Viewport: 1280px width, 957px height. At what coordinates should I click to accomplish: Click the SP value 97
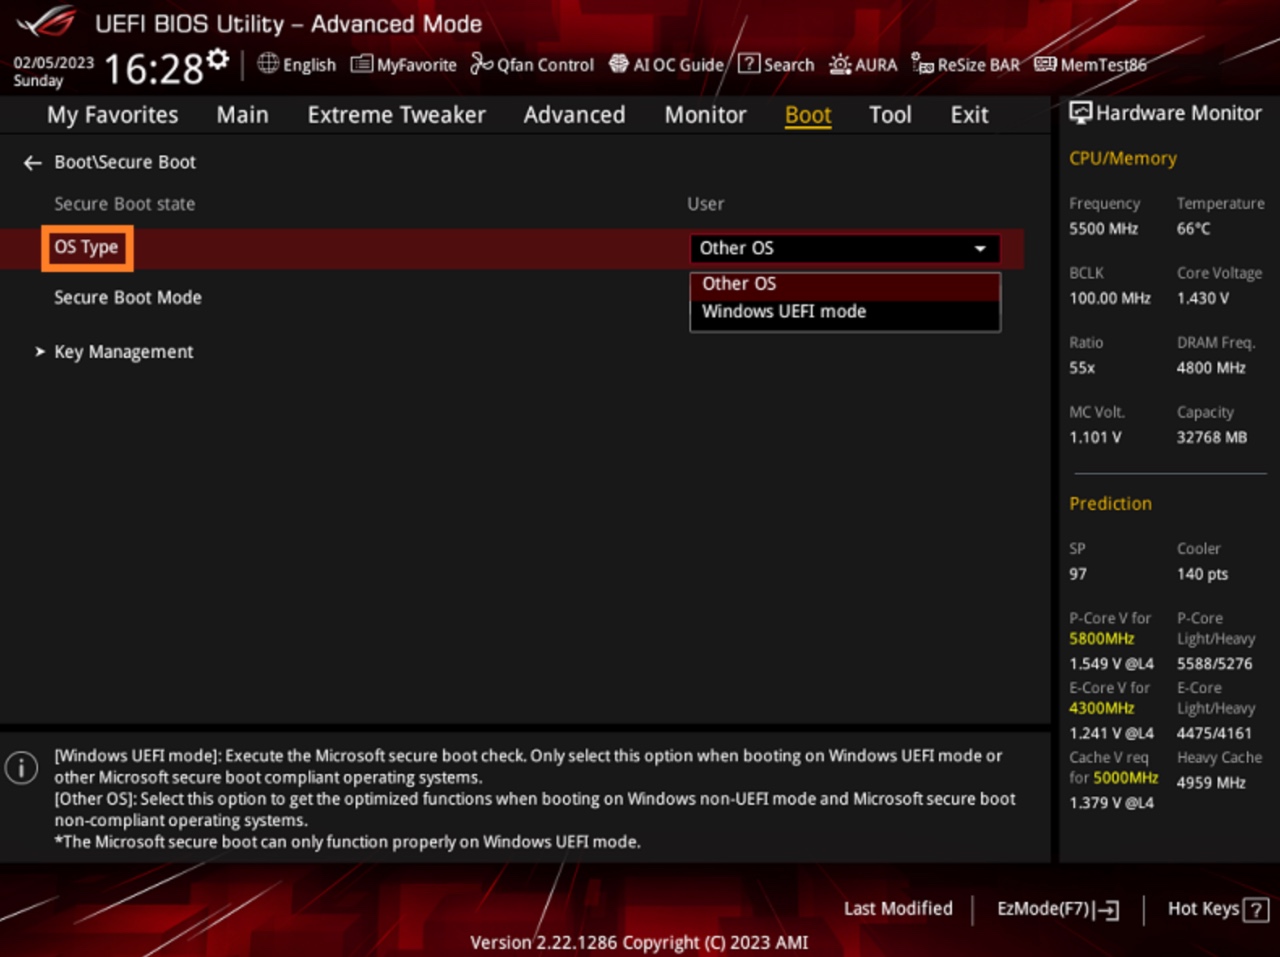coord(1078,574)
